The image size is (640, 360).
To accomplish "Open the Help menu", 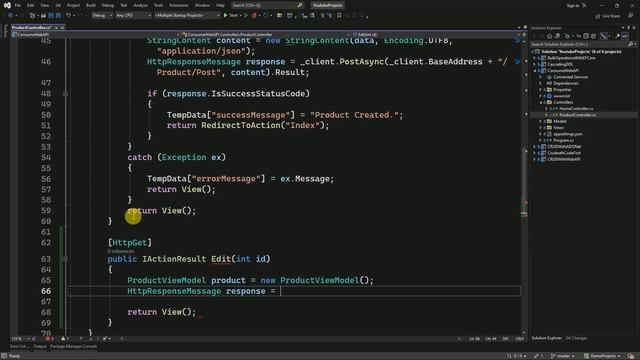I will point(220,5).
